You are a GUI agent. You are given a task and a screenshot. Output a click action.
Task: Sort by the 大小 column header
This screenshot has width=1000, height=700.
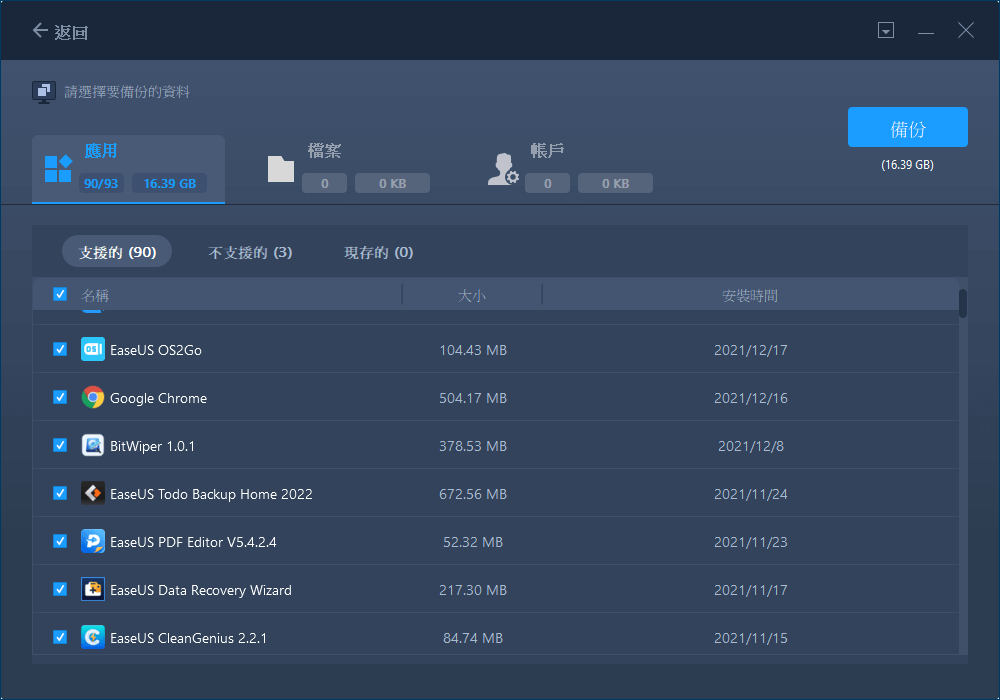(x=472, y=296)
